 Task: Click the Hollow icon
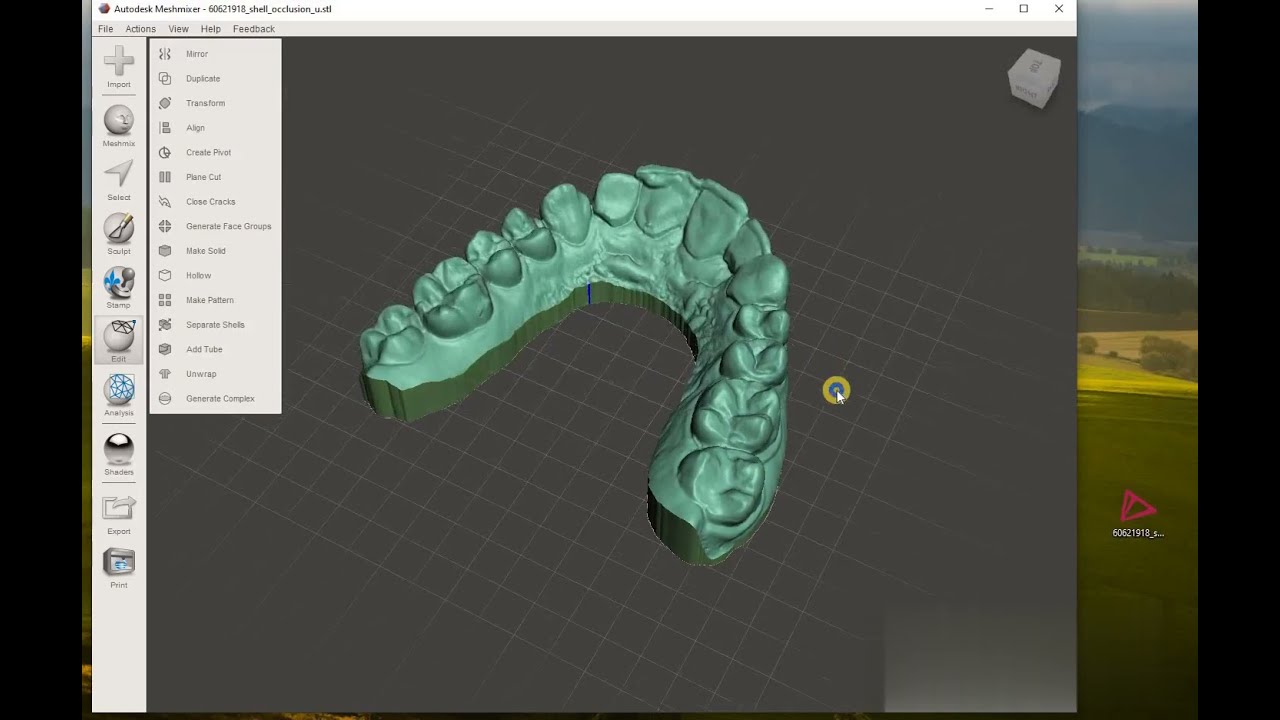[165, 275]
